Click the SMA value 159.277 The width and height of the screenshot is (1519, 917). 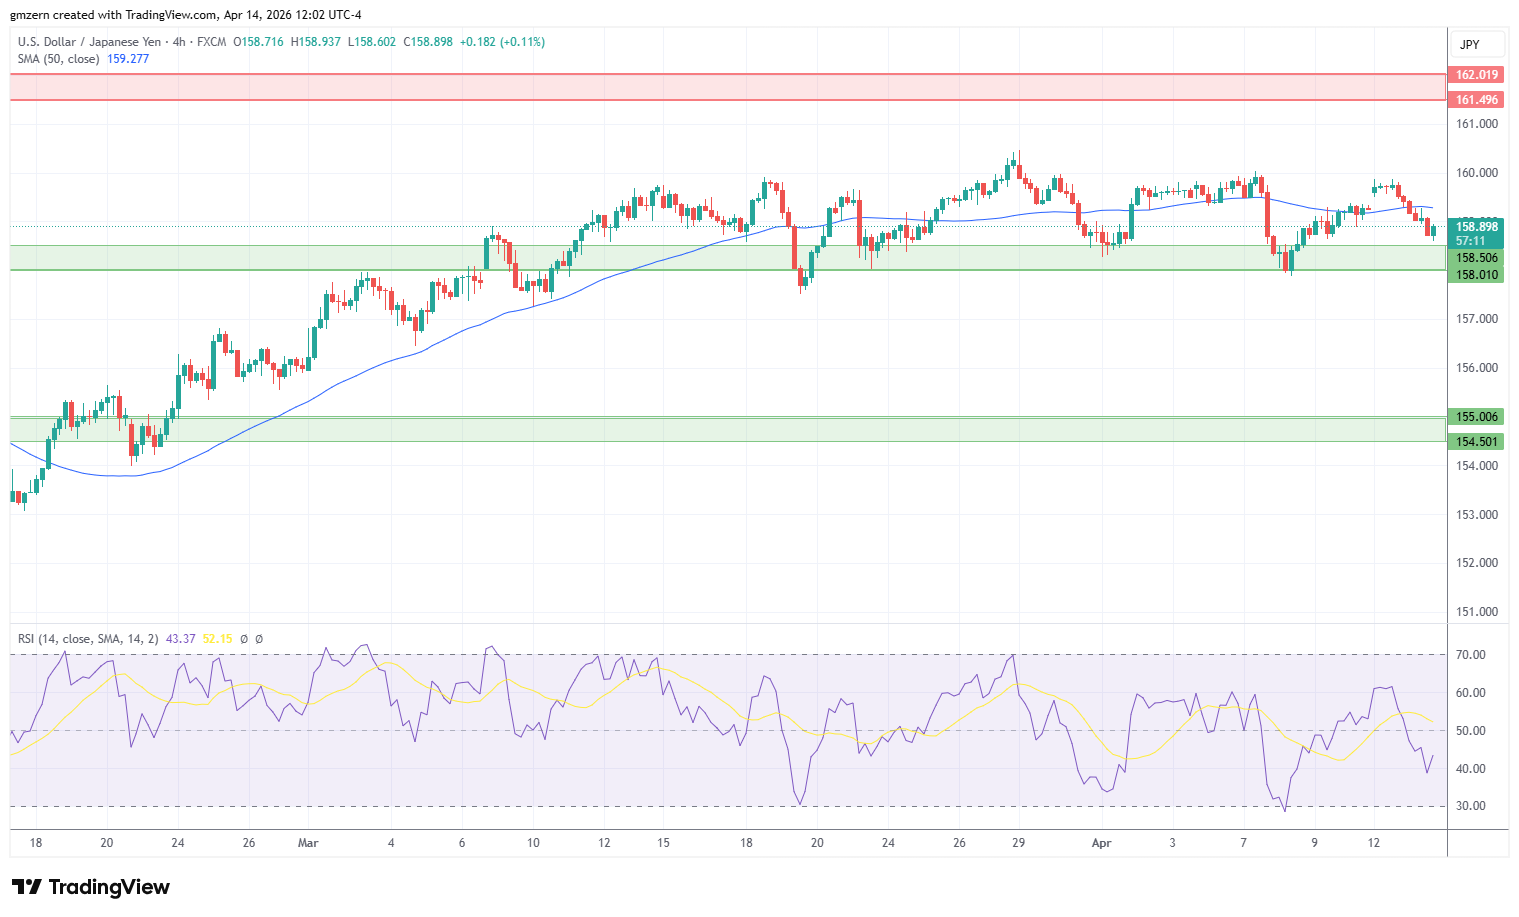pos(127,59)
